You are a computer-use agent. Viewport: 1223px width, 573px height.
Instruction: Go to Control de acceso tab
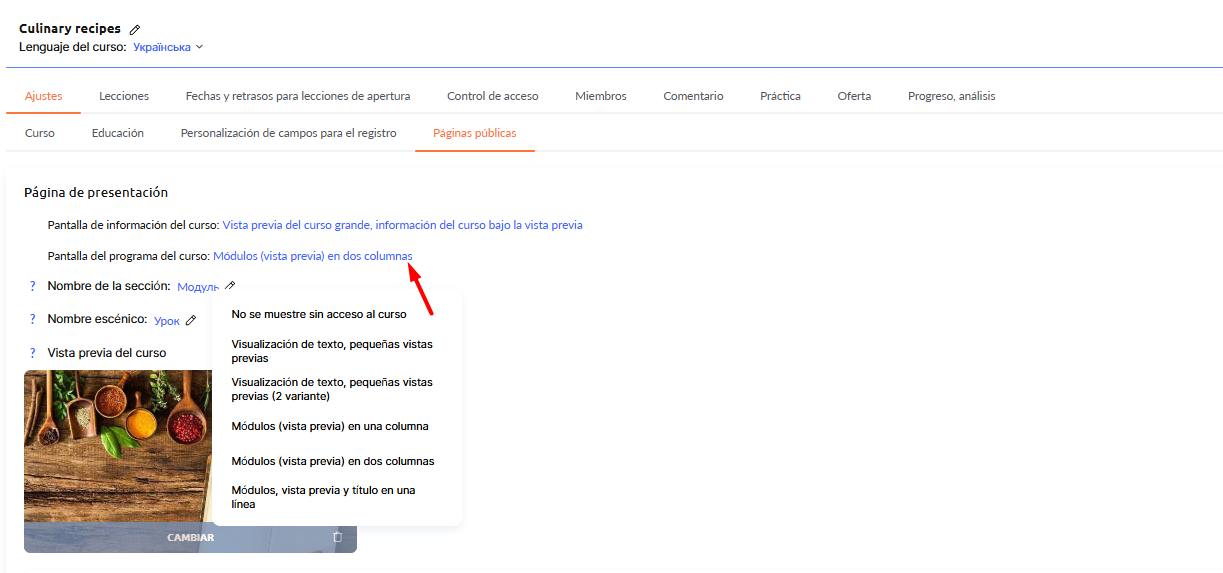coord(493,96)
